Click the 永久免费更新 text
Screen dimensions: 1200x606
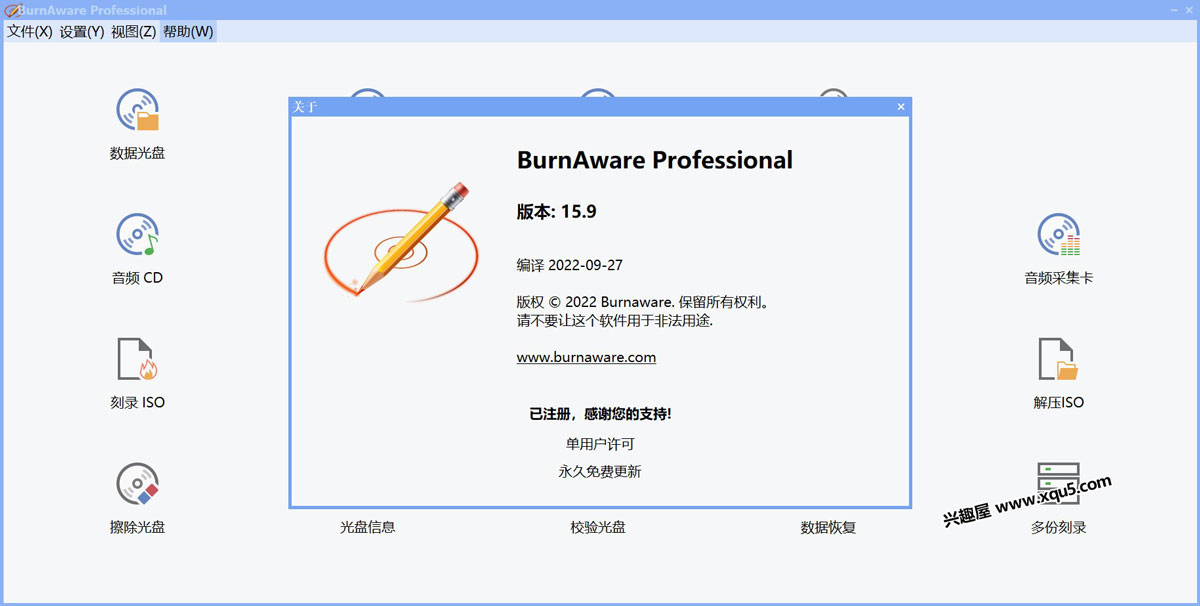[600, 471]
